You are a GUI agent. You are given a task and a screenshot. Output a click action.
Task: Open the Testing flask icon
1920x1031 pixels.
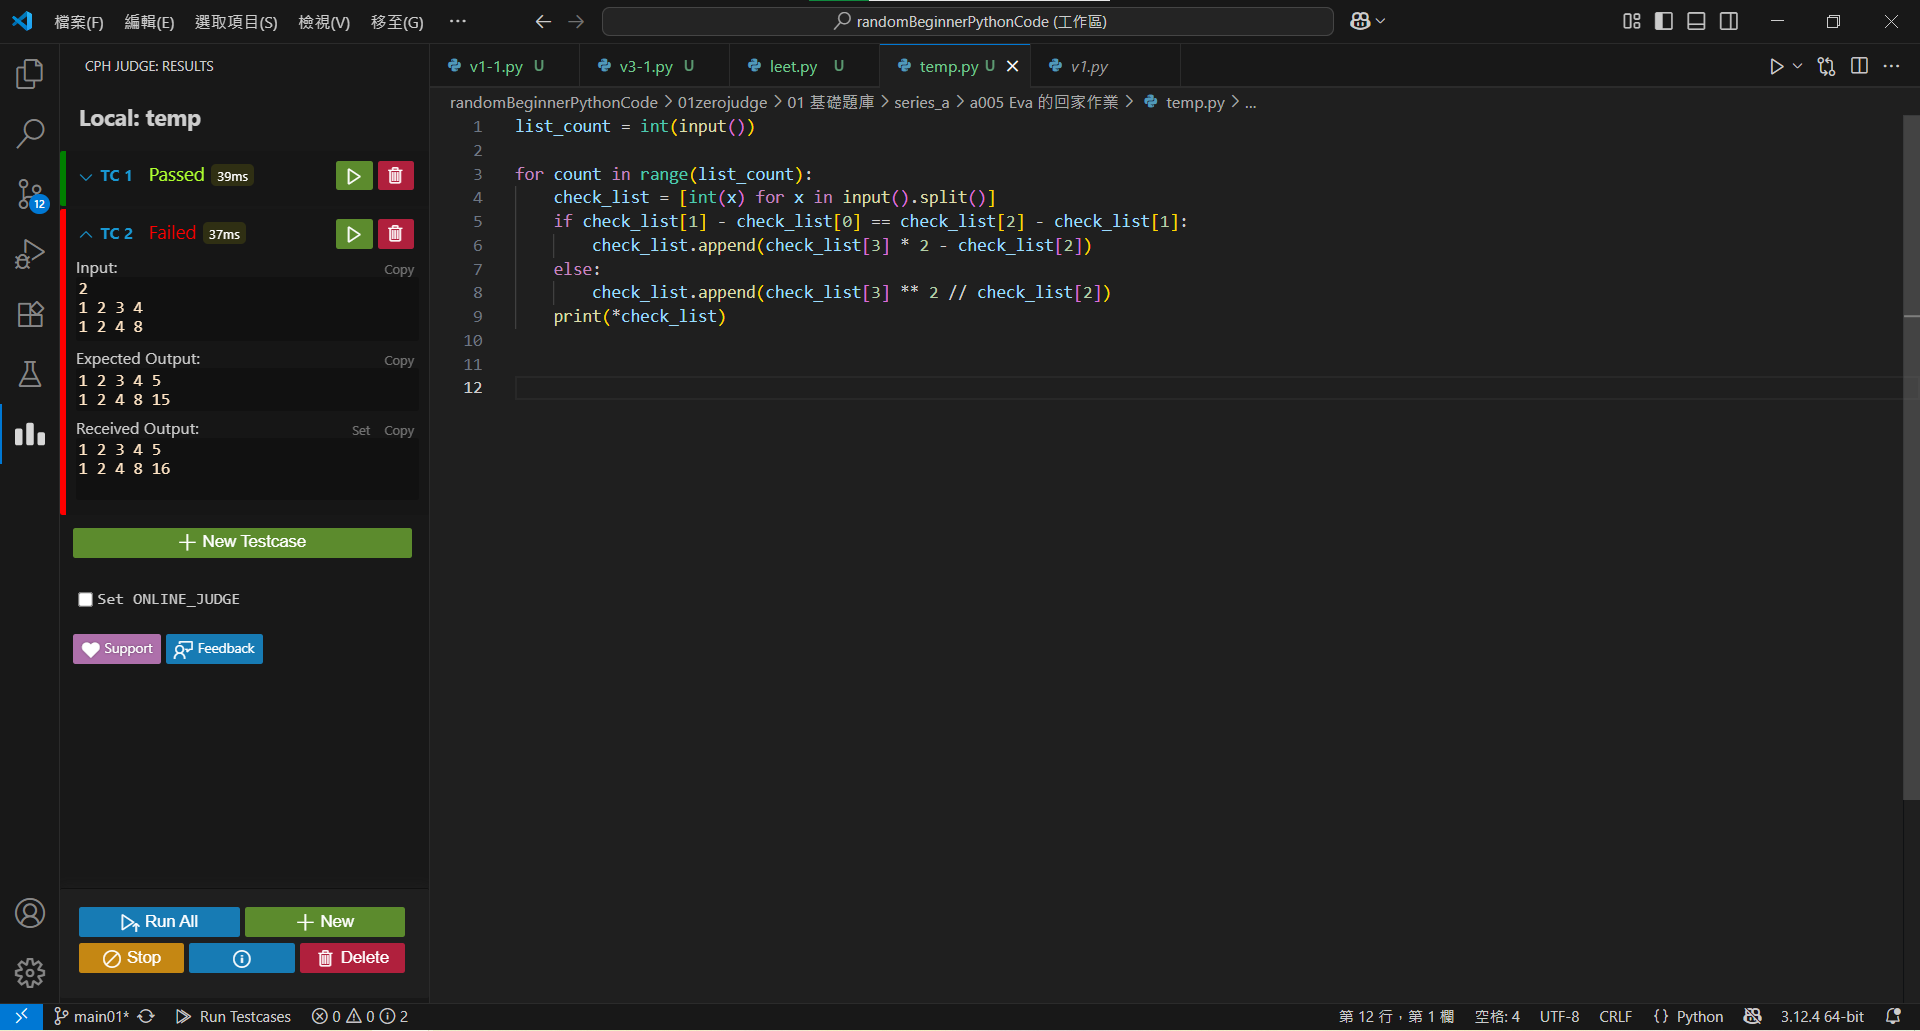[30, 374]
